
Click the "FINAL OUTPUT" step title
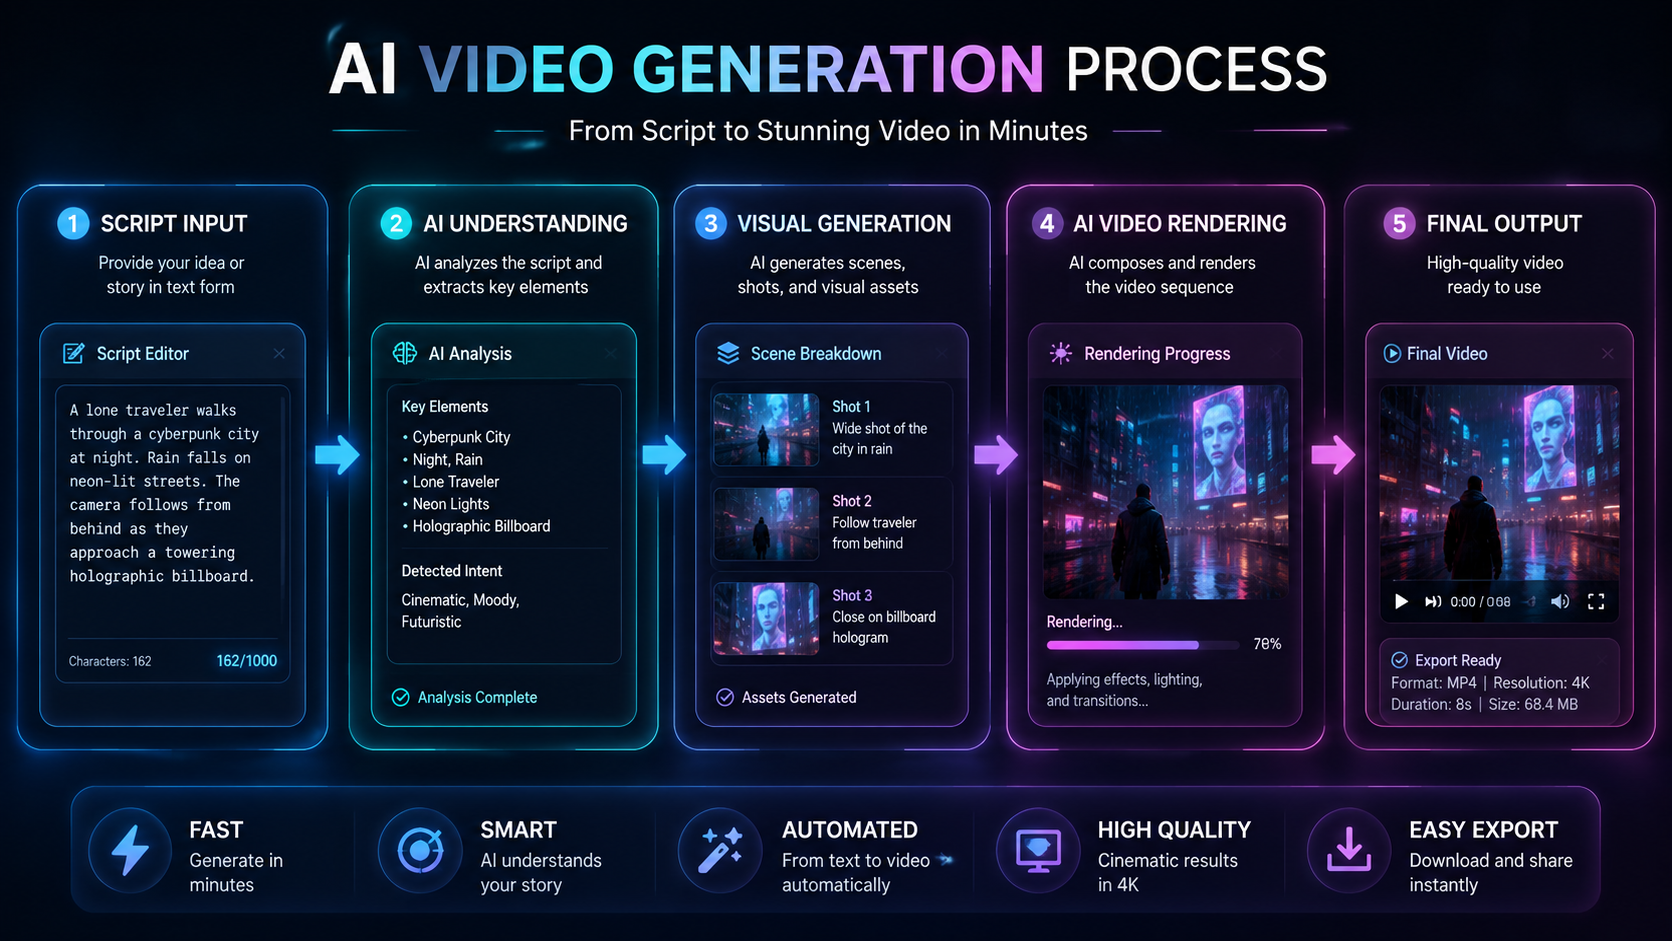(1504, 224)
